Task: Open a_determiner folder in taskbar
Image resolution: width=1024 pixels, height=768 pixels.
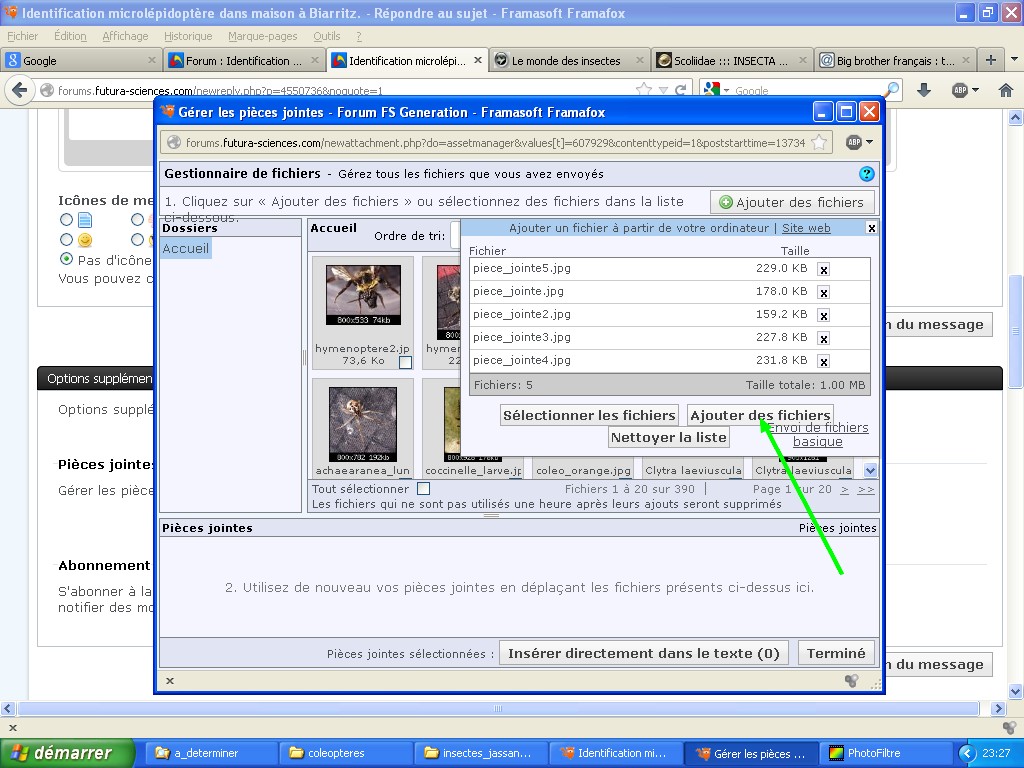Action: coord(212,753)
